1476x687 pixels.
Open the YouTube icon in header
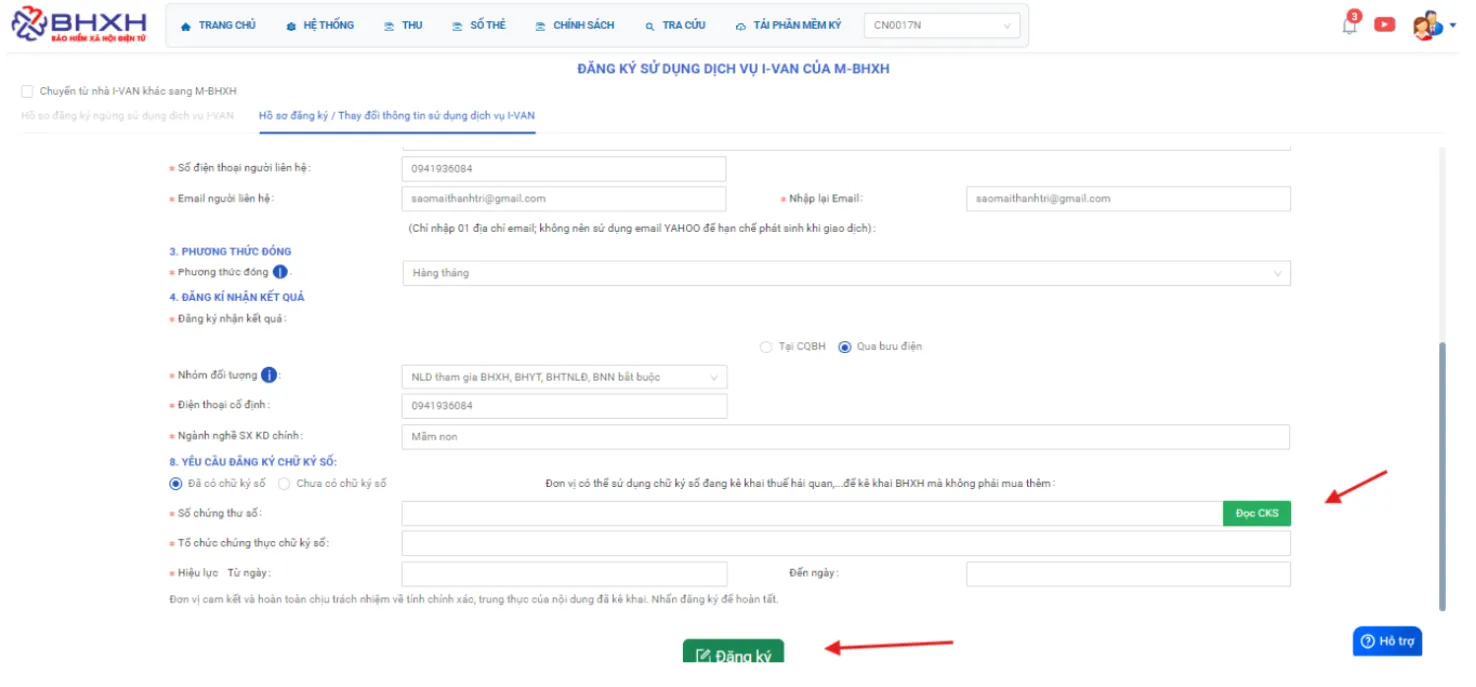1385,25
